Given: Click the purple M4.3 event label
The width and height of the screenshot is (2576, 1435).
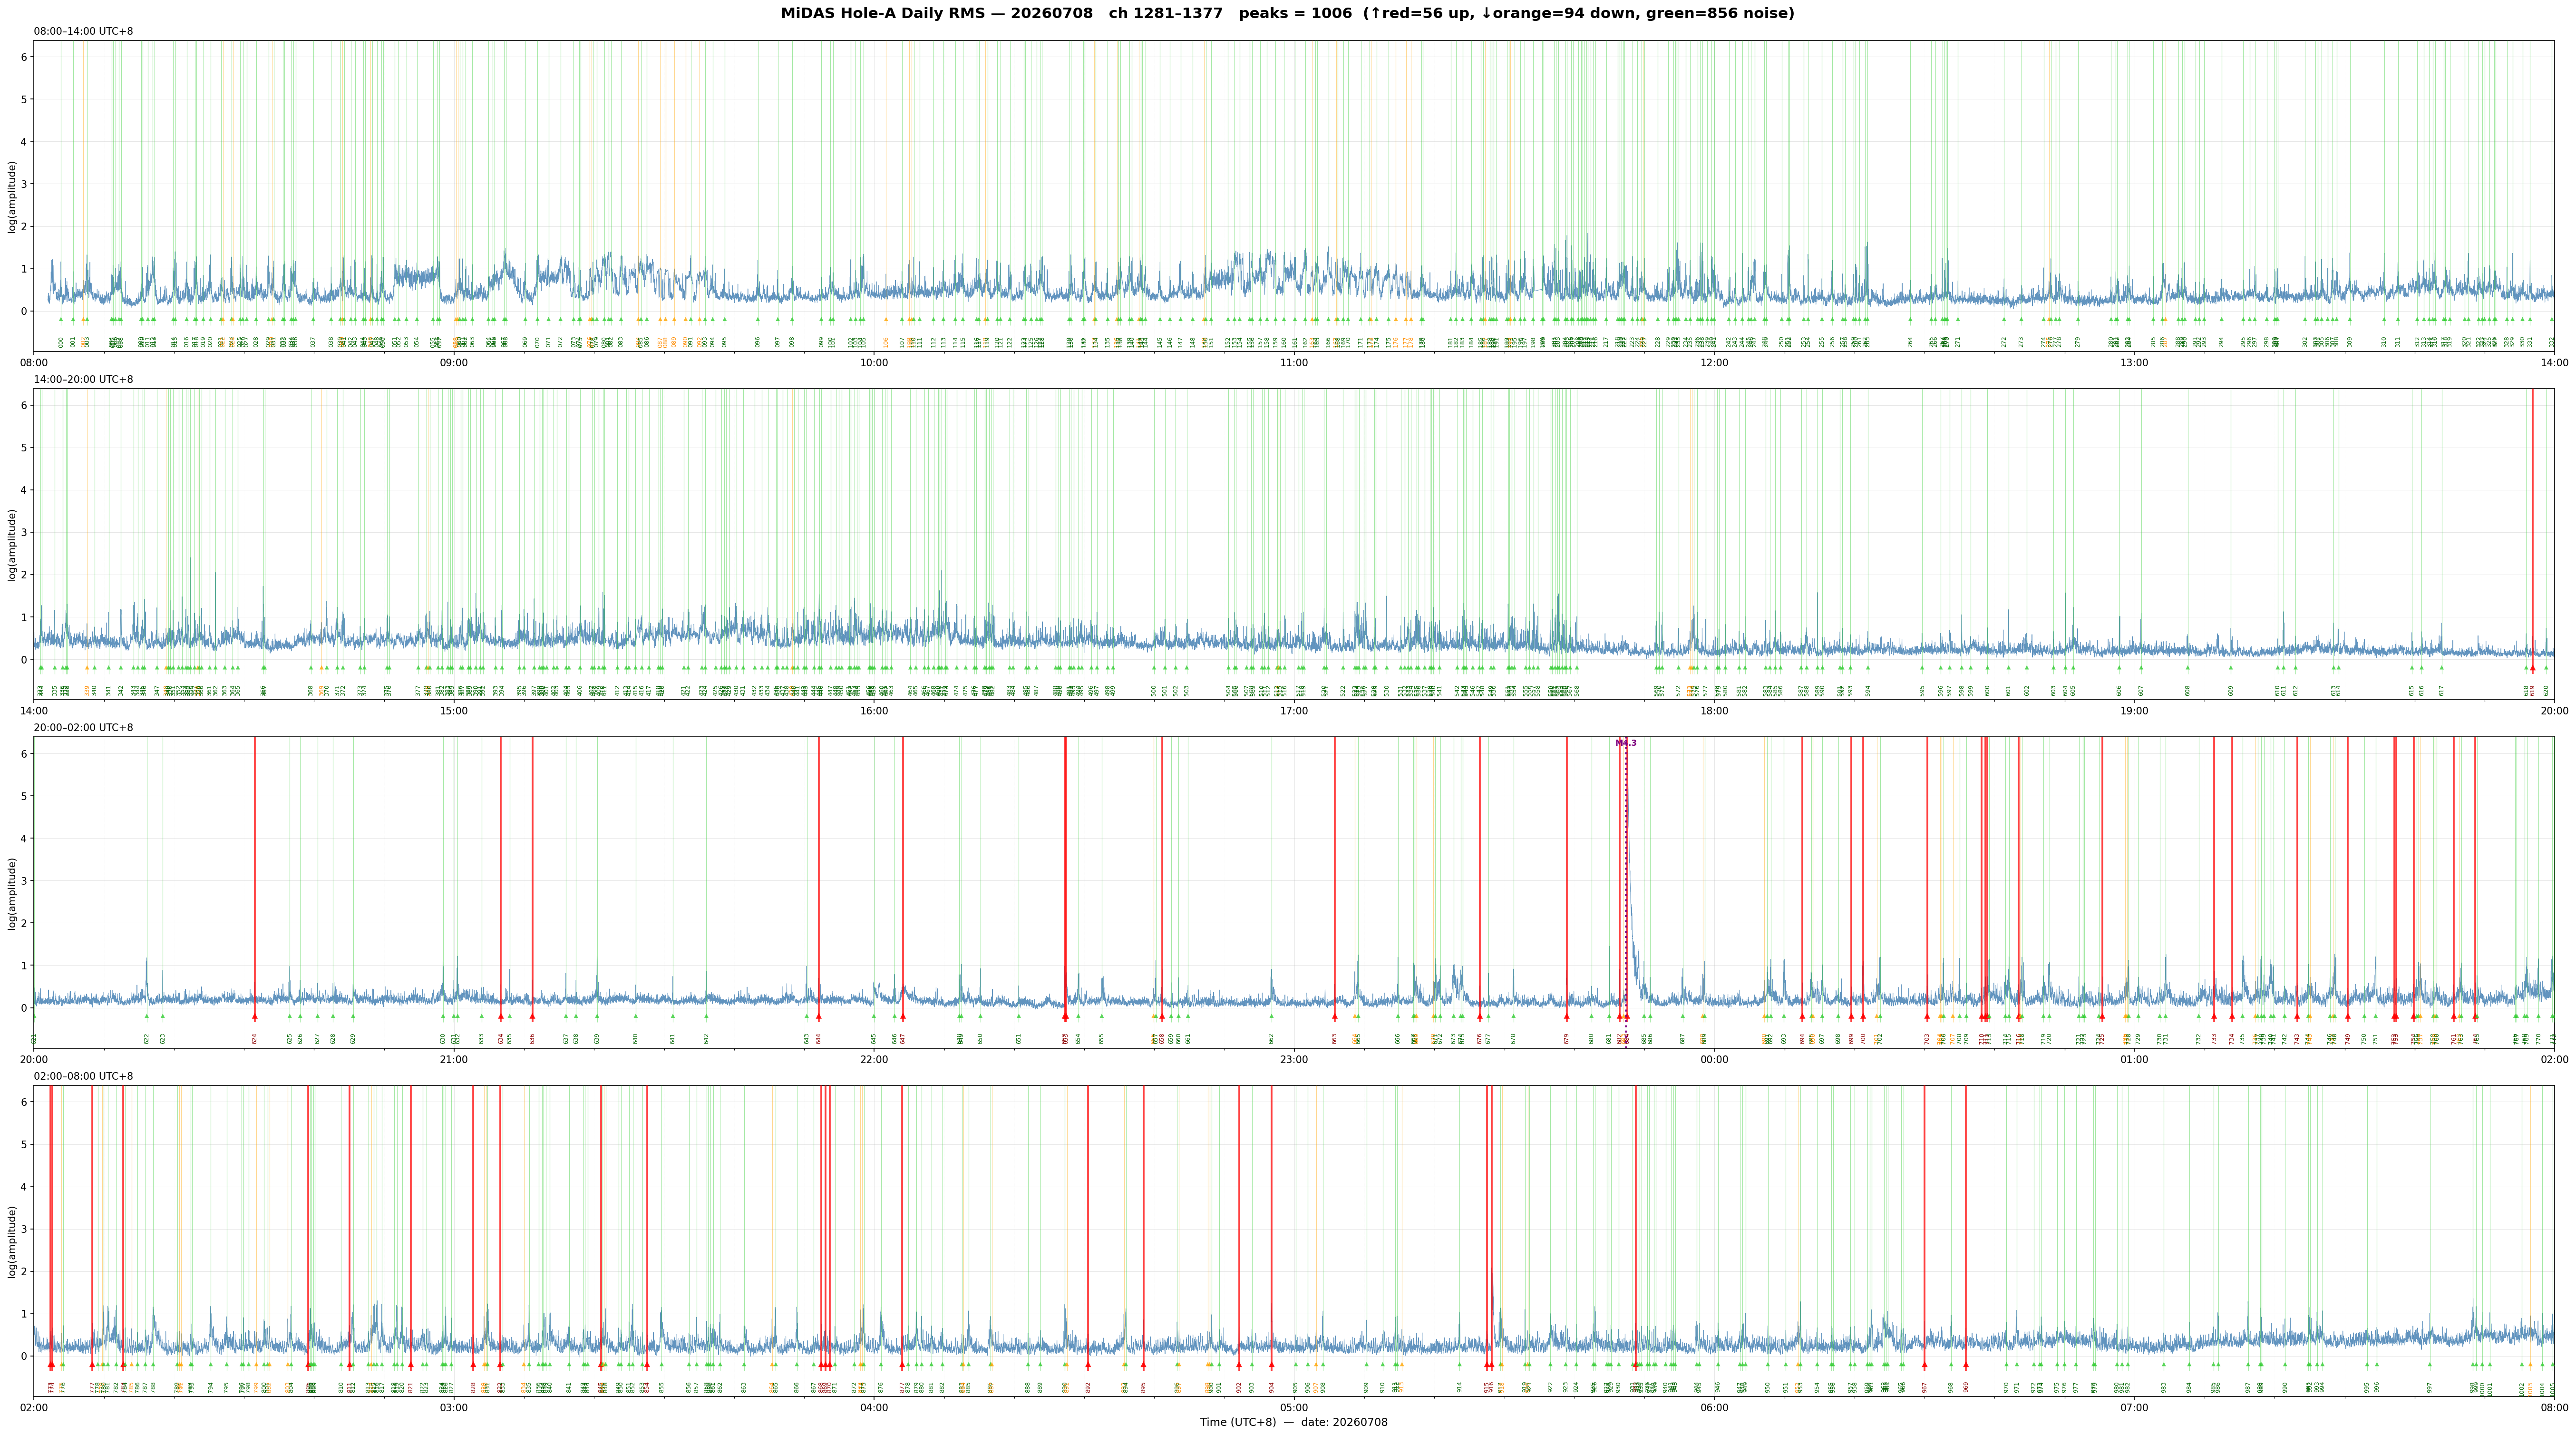Looking at the screenshot, I should 1626,743.
